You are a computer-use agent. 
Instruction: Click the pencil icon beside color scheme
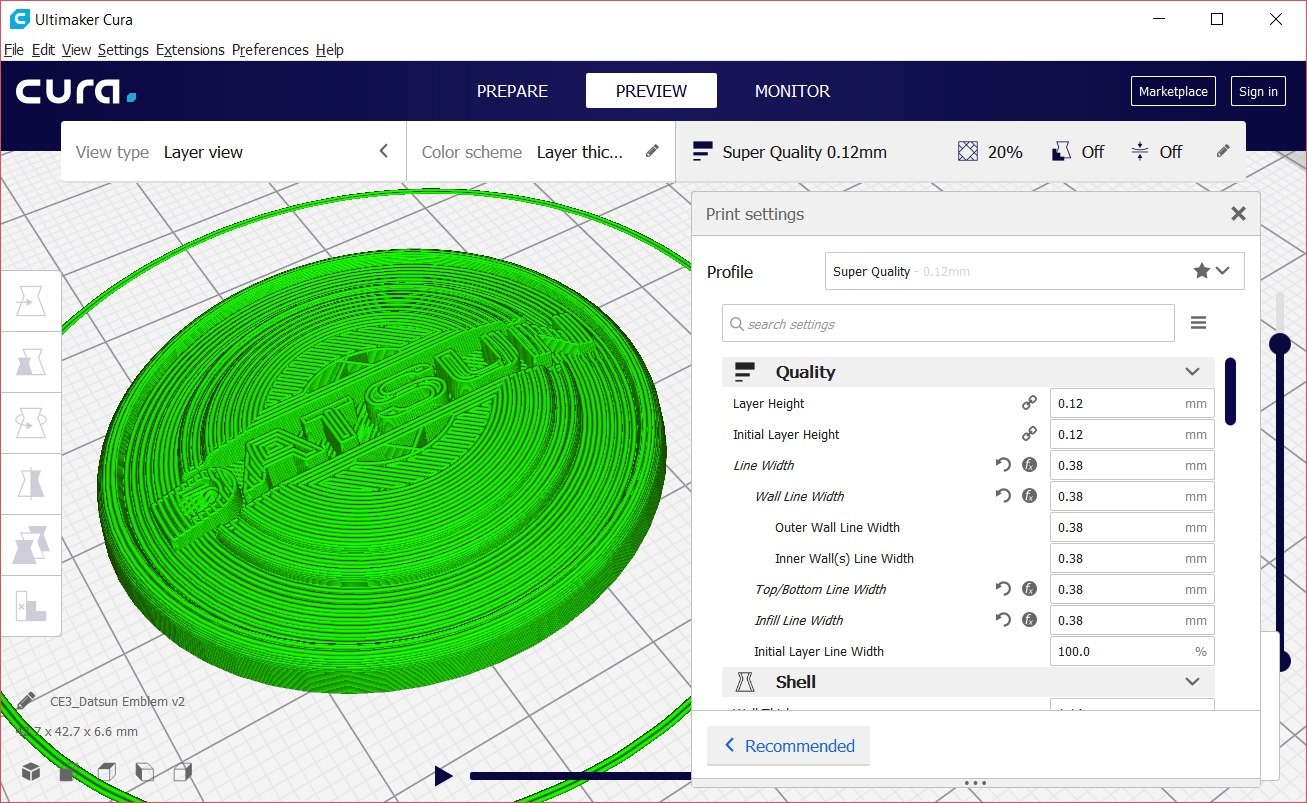(652, 152)
